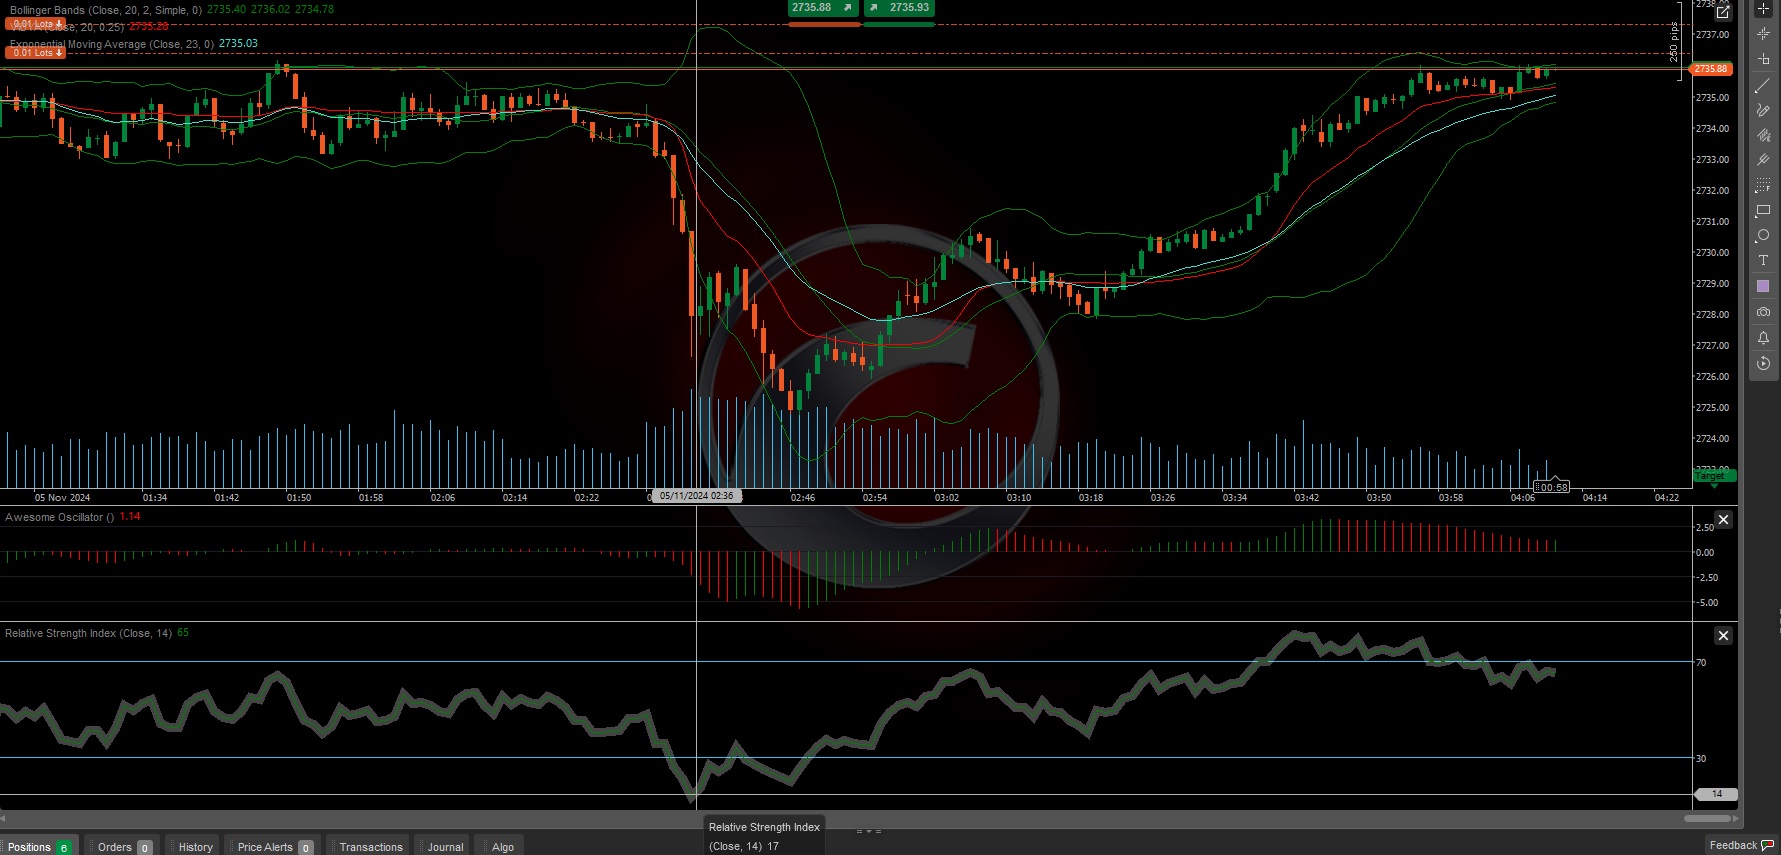Take a chart snapshot with camera icon

point(1763,312)
